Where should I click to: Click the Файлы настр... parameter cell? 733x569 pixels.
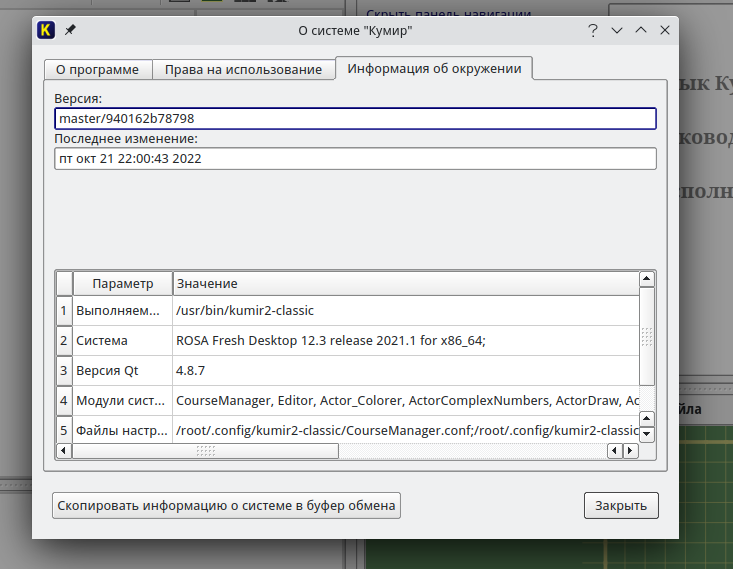pos(122,430)
